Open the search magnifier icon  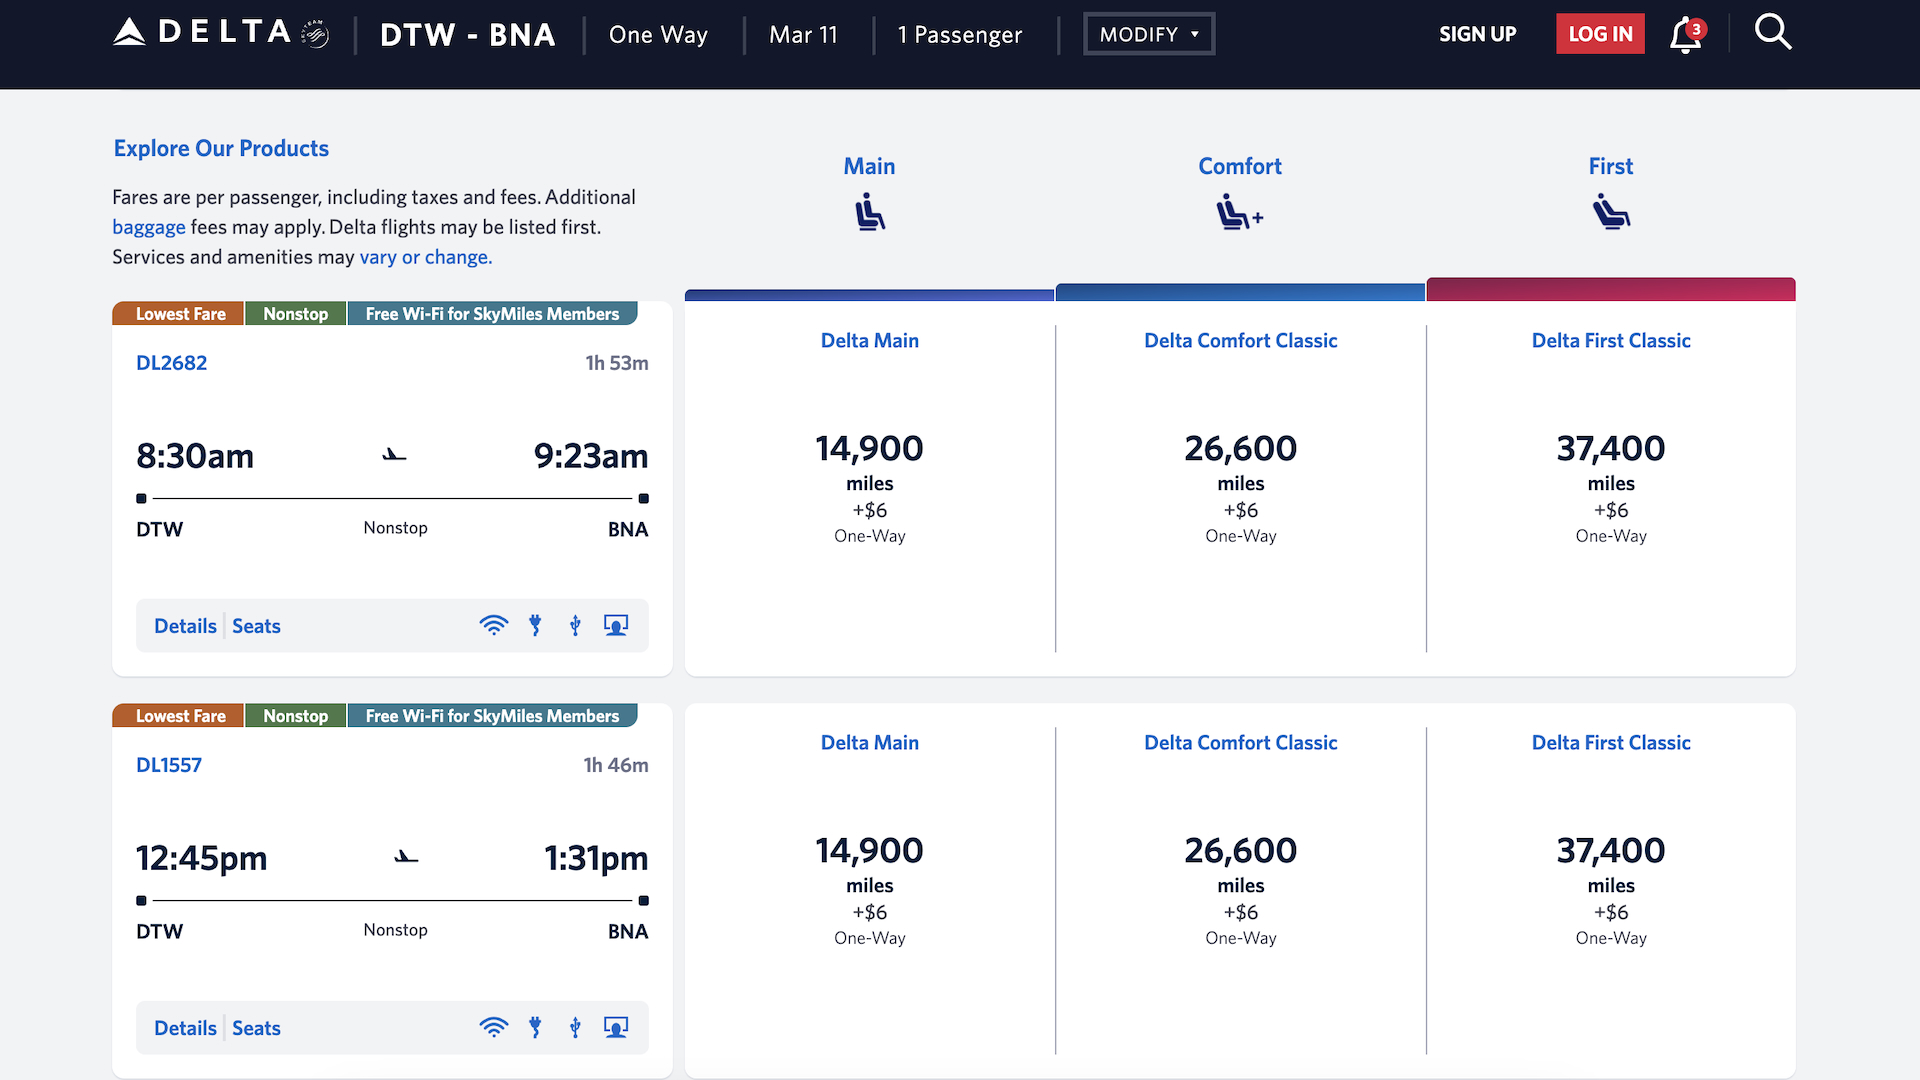pyautogui.click(x=1773, y=32)
